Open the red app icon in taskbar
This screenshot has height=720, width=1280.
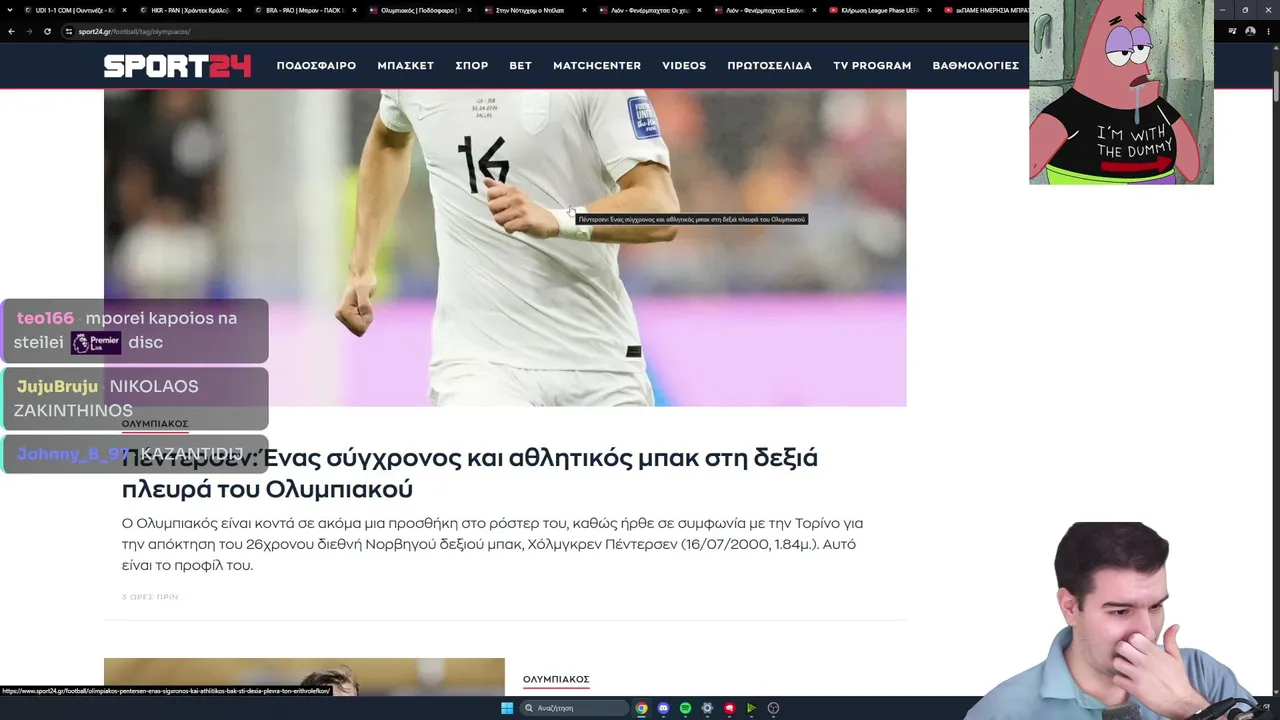pyautogui.click(x=729, y=708)
